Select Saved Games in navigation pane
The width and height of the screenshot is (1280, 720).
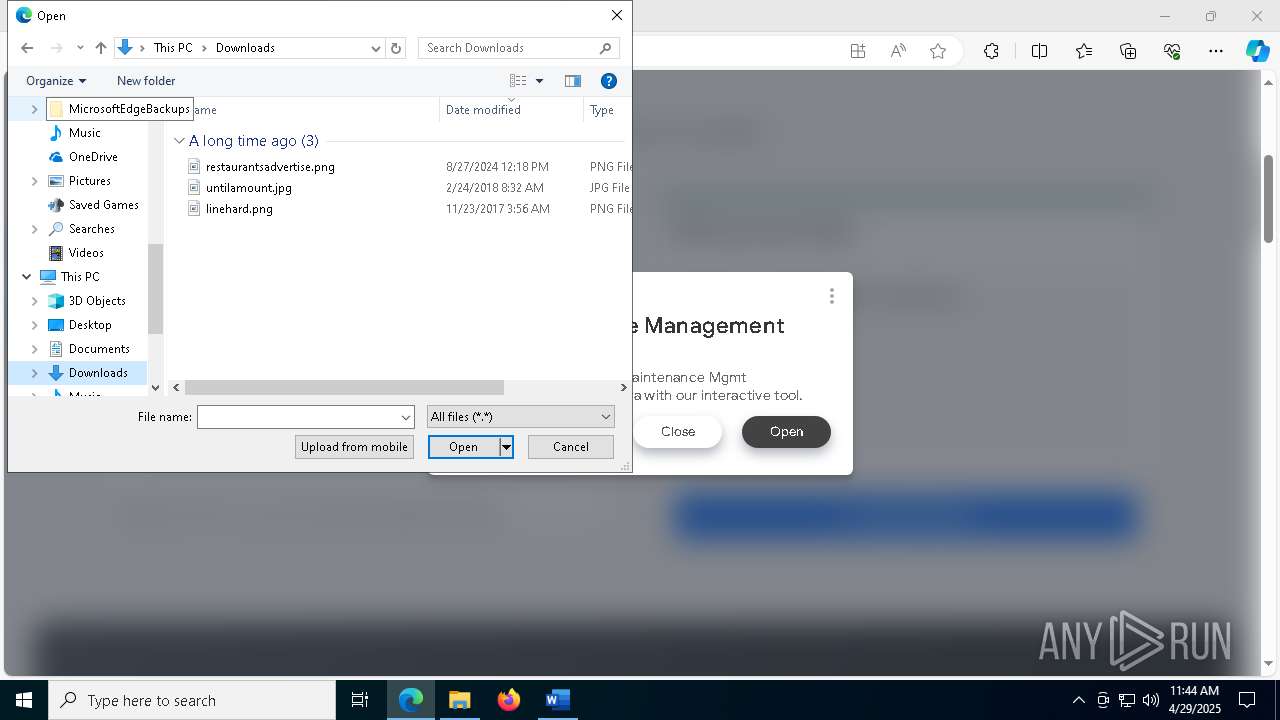tap(103, 205)
